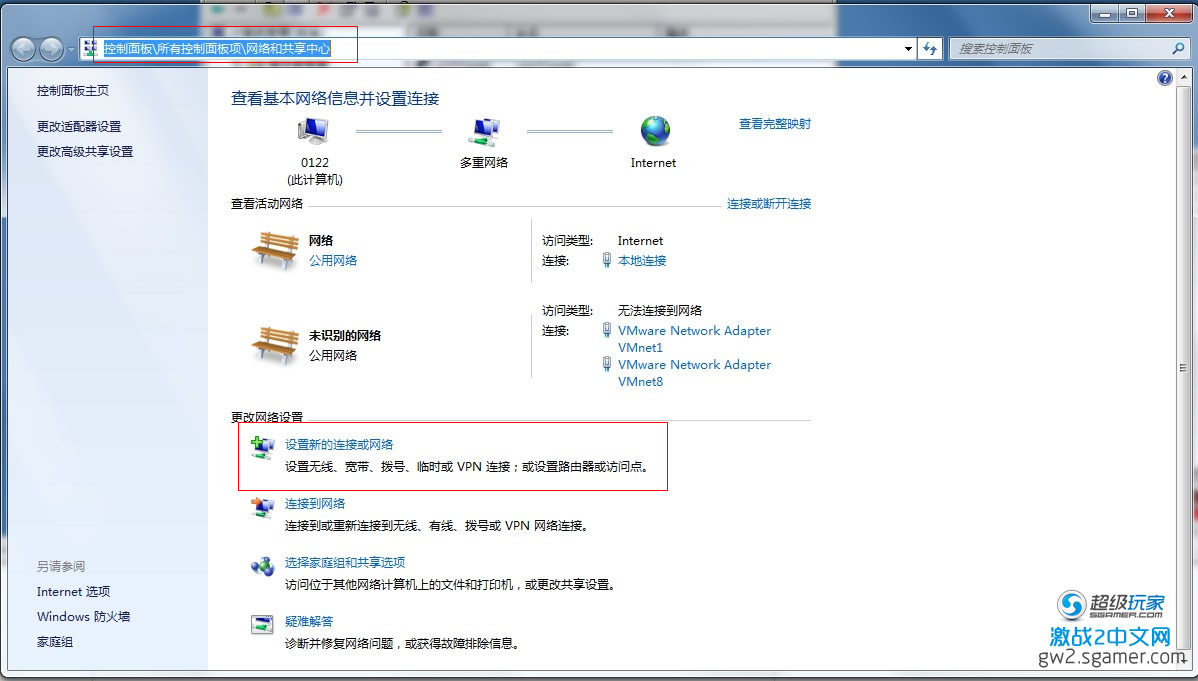Maximize the control panel window
Screen dimensions: 1198x681
(x=1132, y=12)
